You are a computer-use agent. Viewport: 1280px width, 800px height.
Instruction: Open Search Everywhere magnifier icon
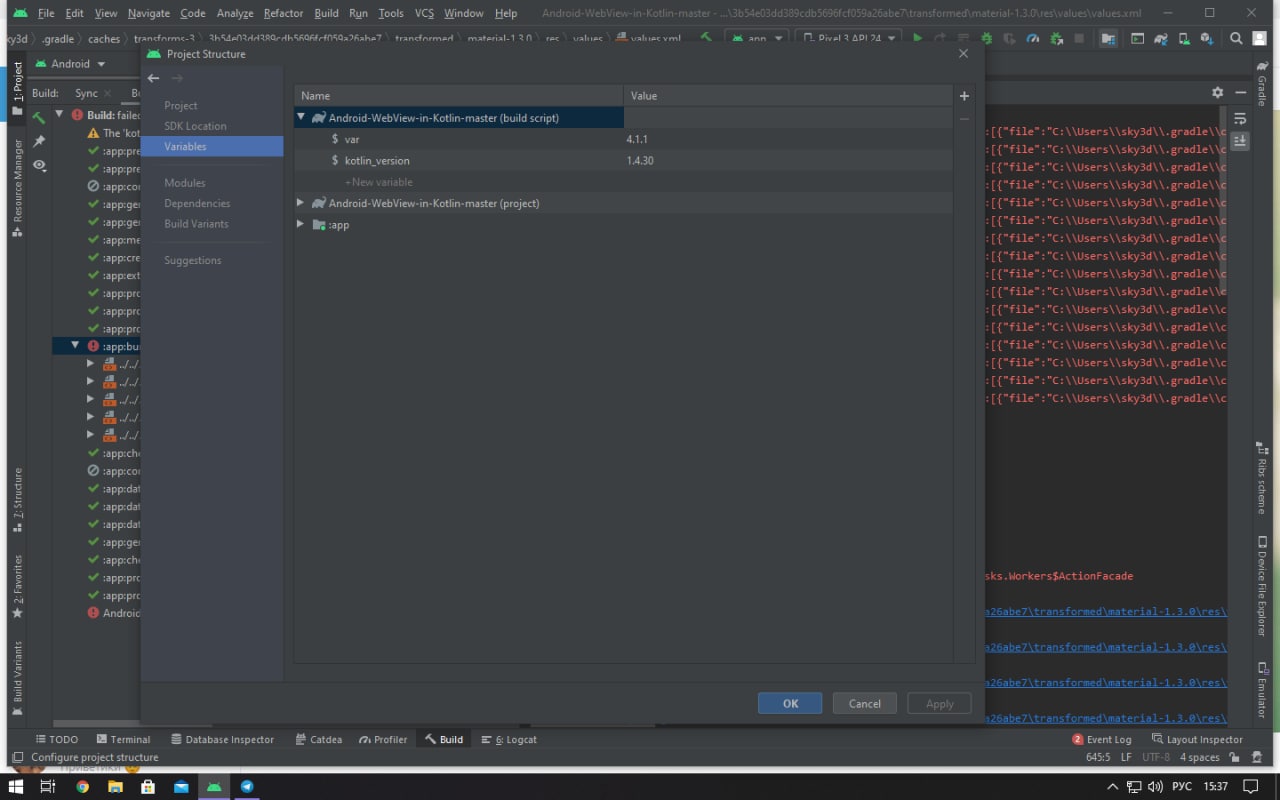pyautogui.click(x=1236, y=39)
